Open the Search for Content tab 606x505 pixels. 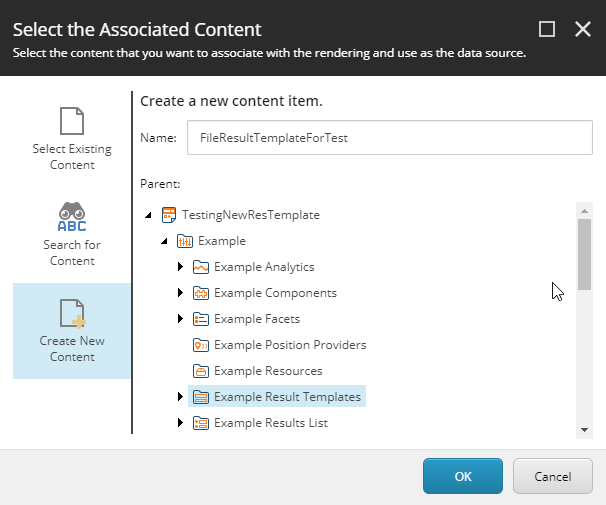click(x=72, y=235)
